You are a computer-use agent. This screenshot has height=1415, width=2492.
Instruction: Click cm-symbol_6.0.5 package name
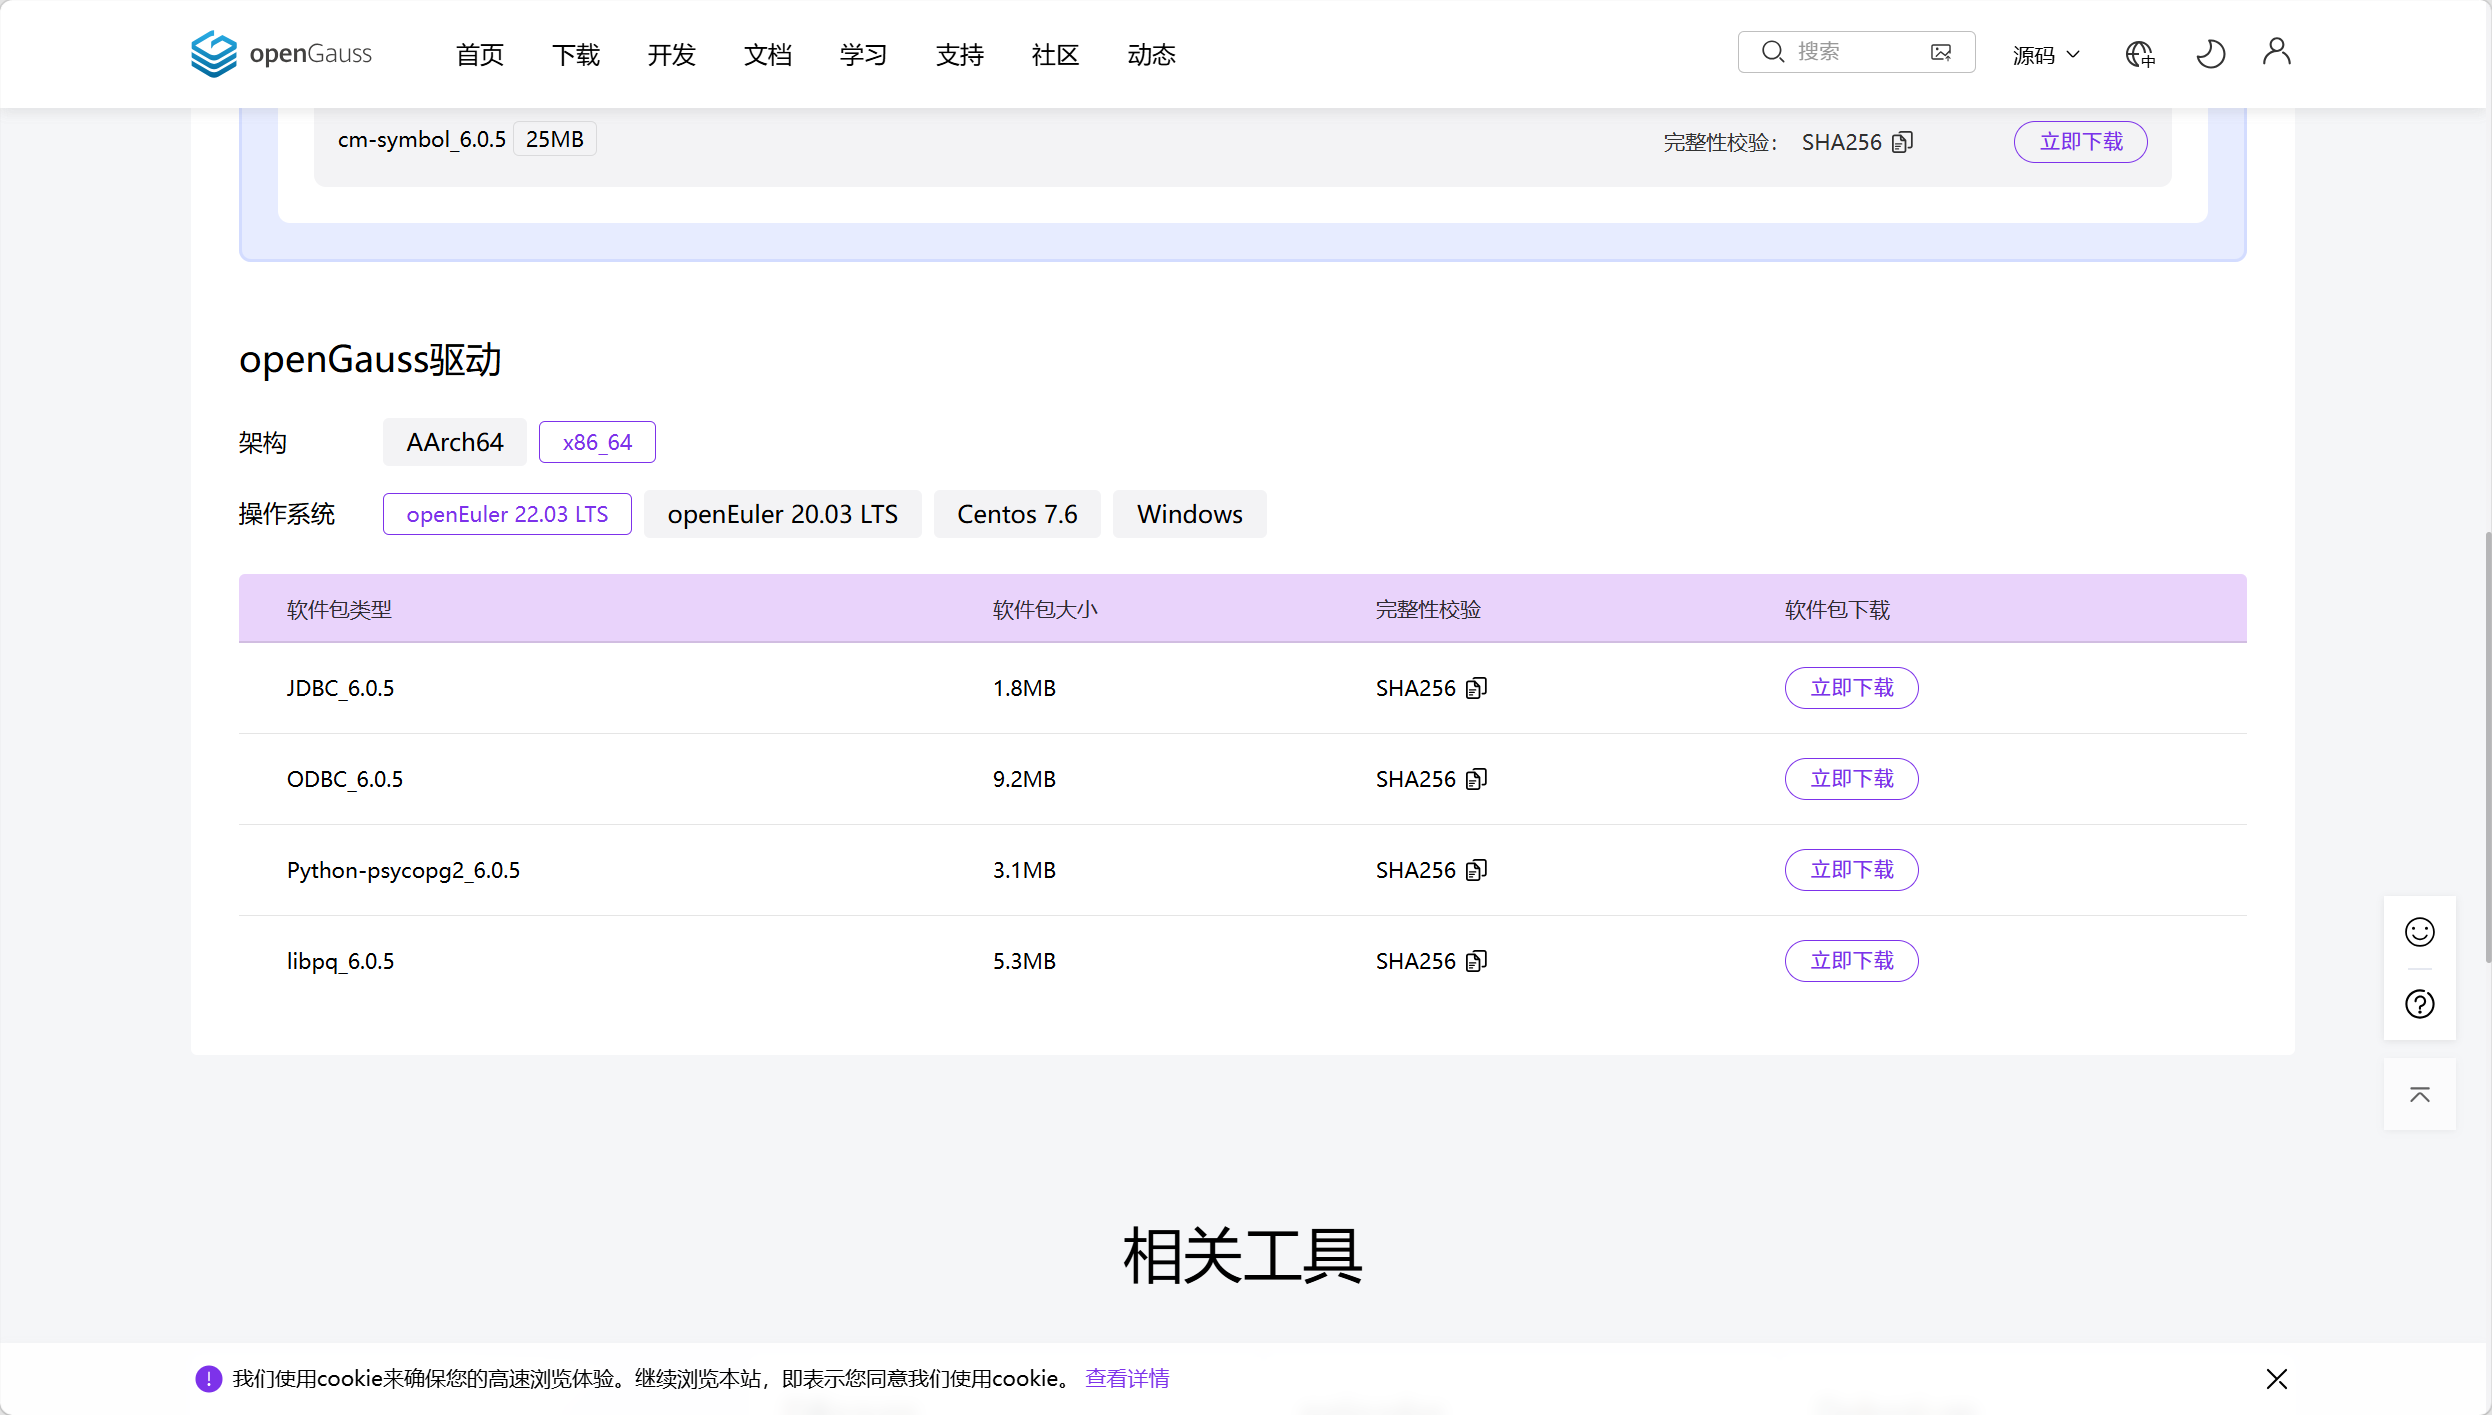[422, 139]
